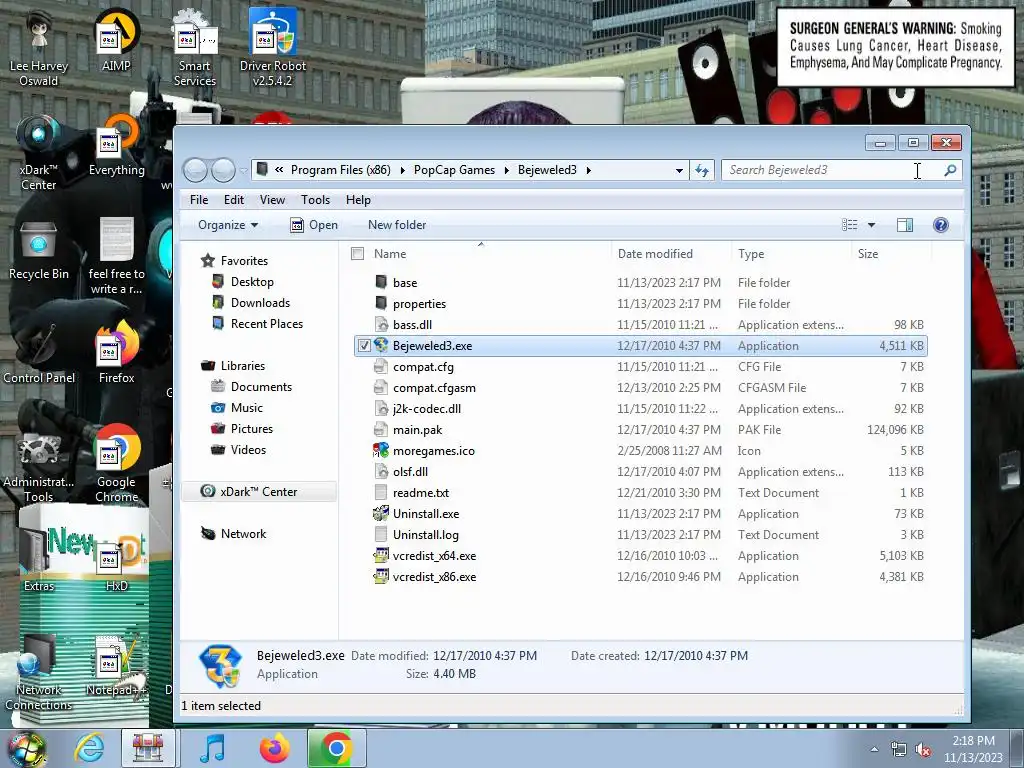Navigate to PopCap Games breadcrumb
The image size is (1024, 768).
click(x=455, y=170)
